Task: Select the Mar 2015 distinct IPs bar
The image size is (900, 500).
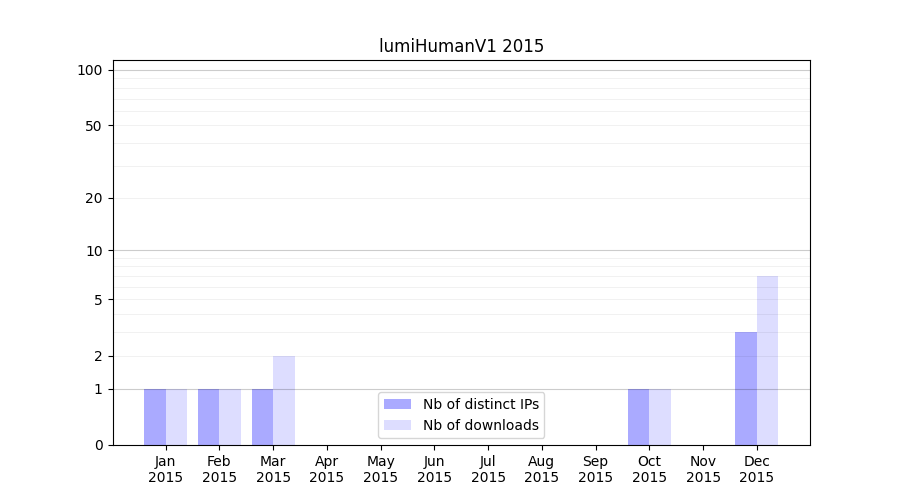Action: (262, 417)
